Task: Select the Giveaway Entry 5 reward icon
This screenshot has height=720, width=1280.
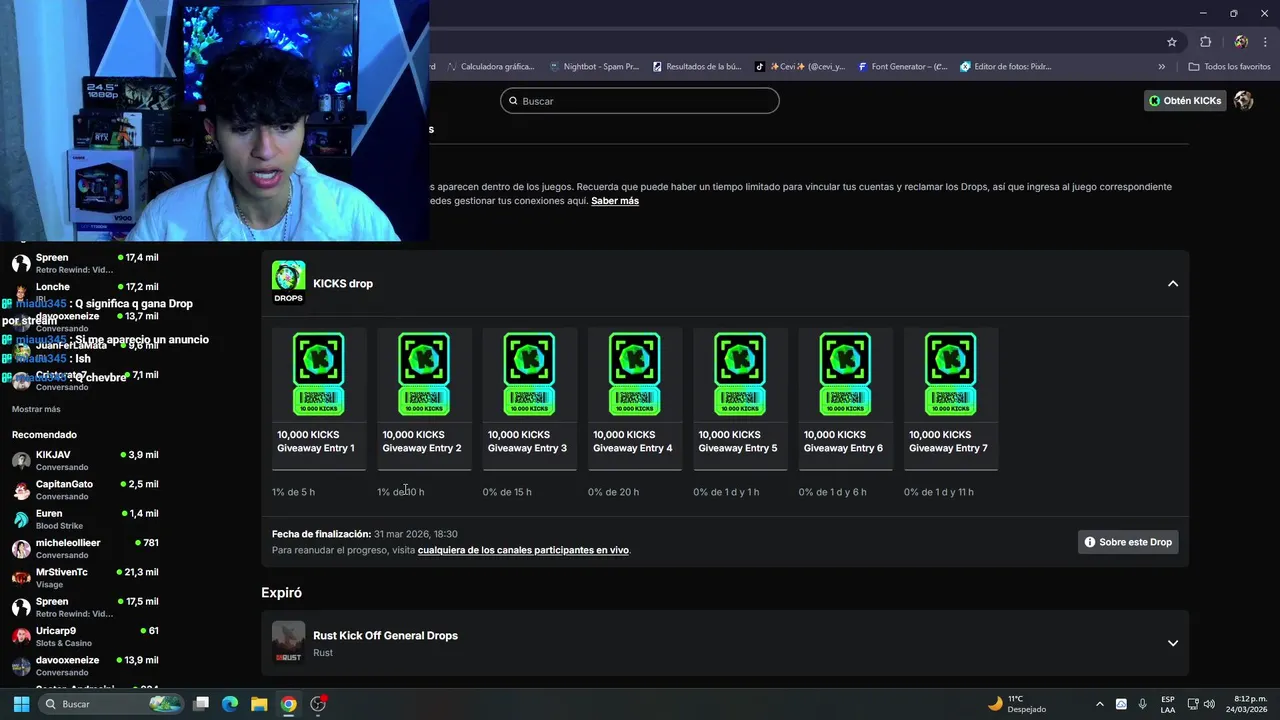Action: click(x=740, y=374)
